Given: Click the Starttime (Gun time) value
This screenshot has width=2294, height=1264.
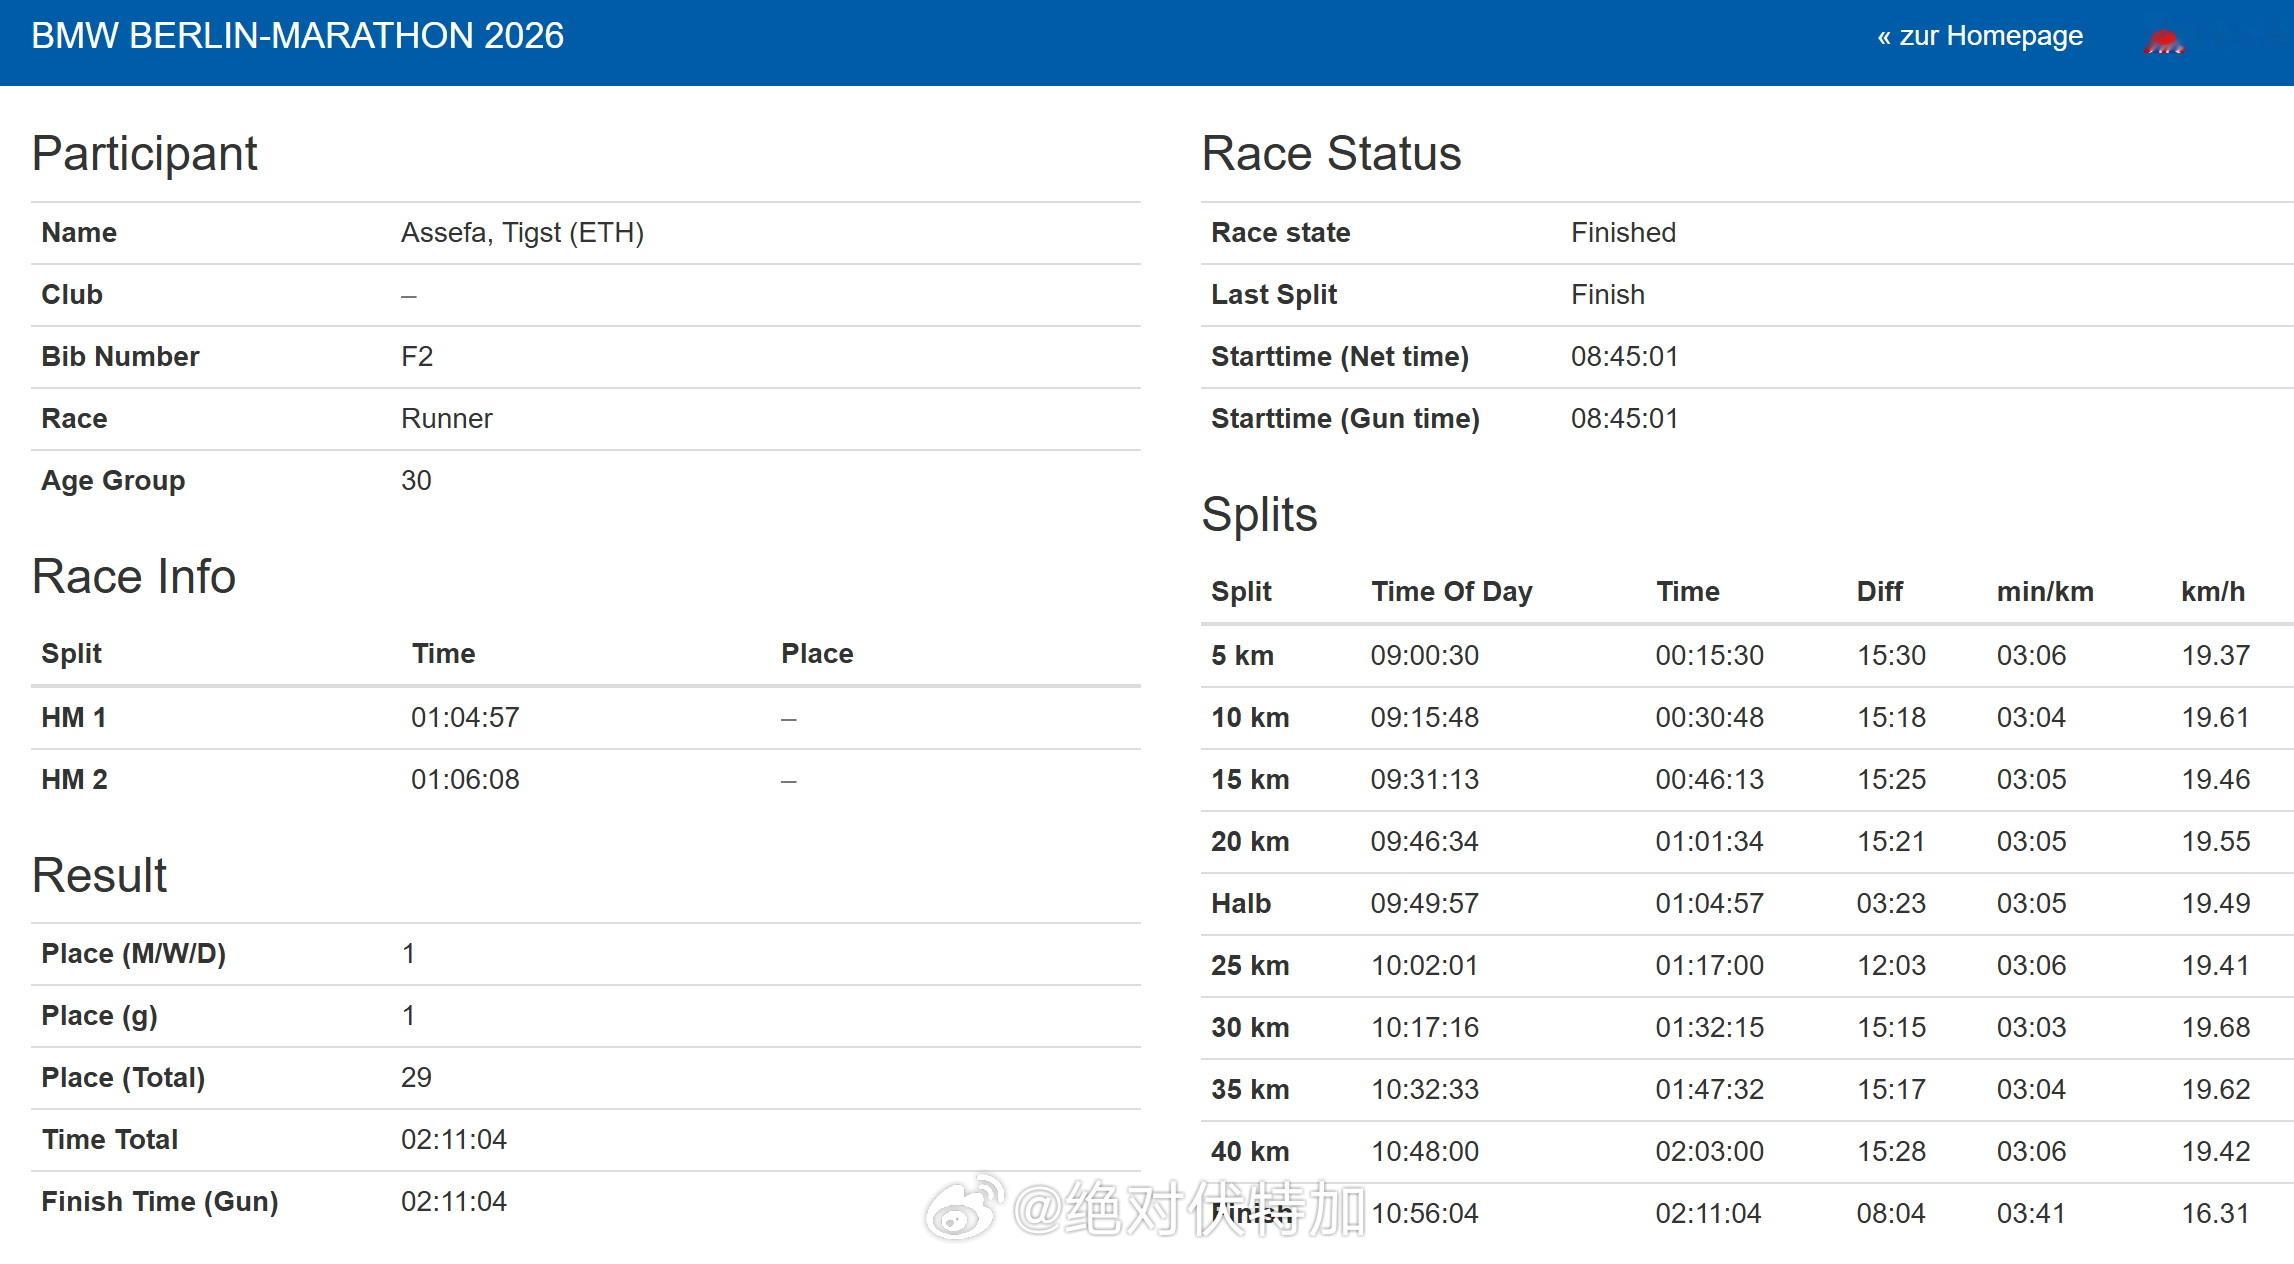Looking at the screenshot, I should pyautogui.click(x=1624, y=419).
